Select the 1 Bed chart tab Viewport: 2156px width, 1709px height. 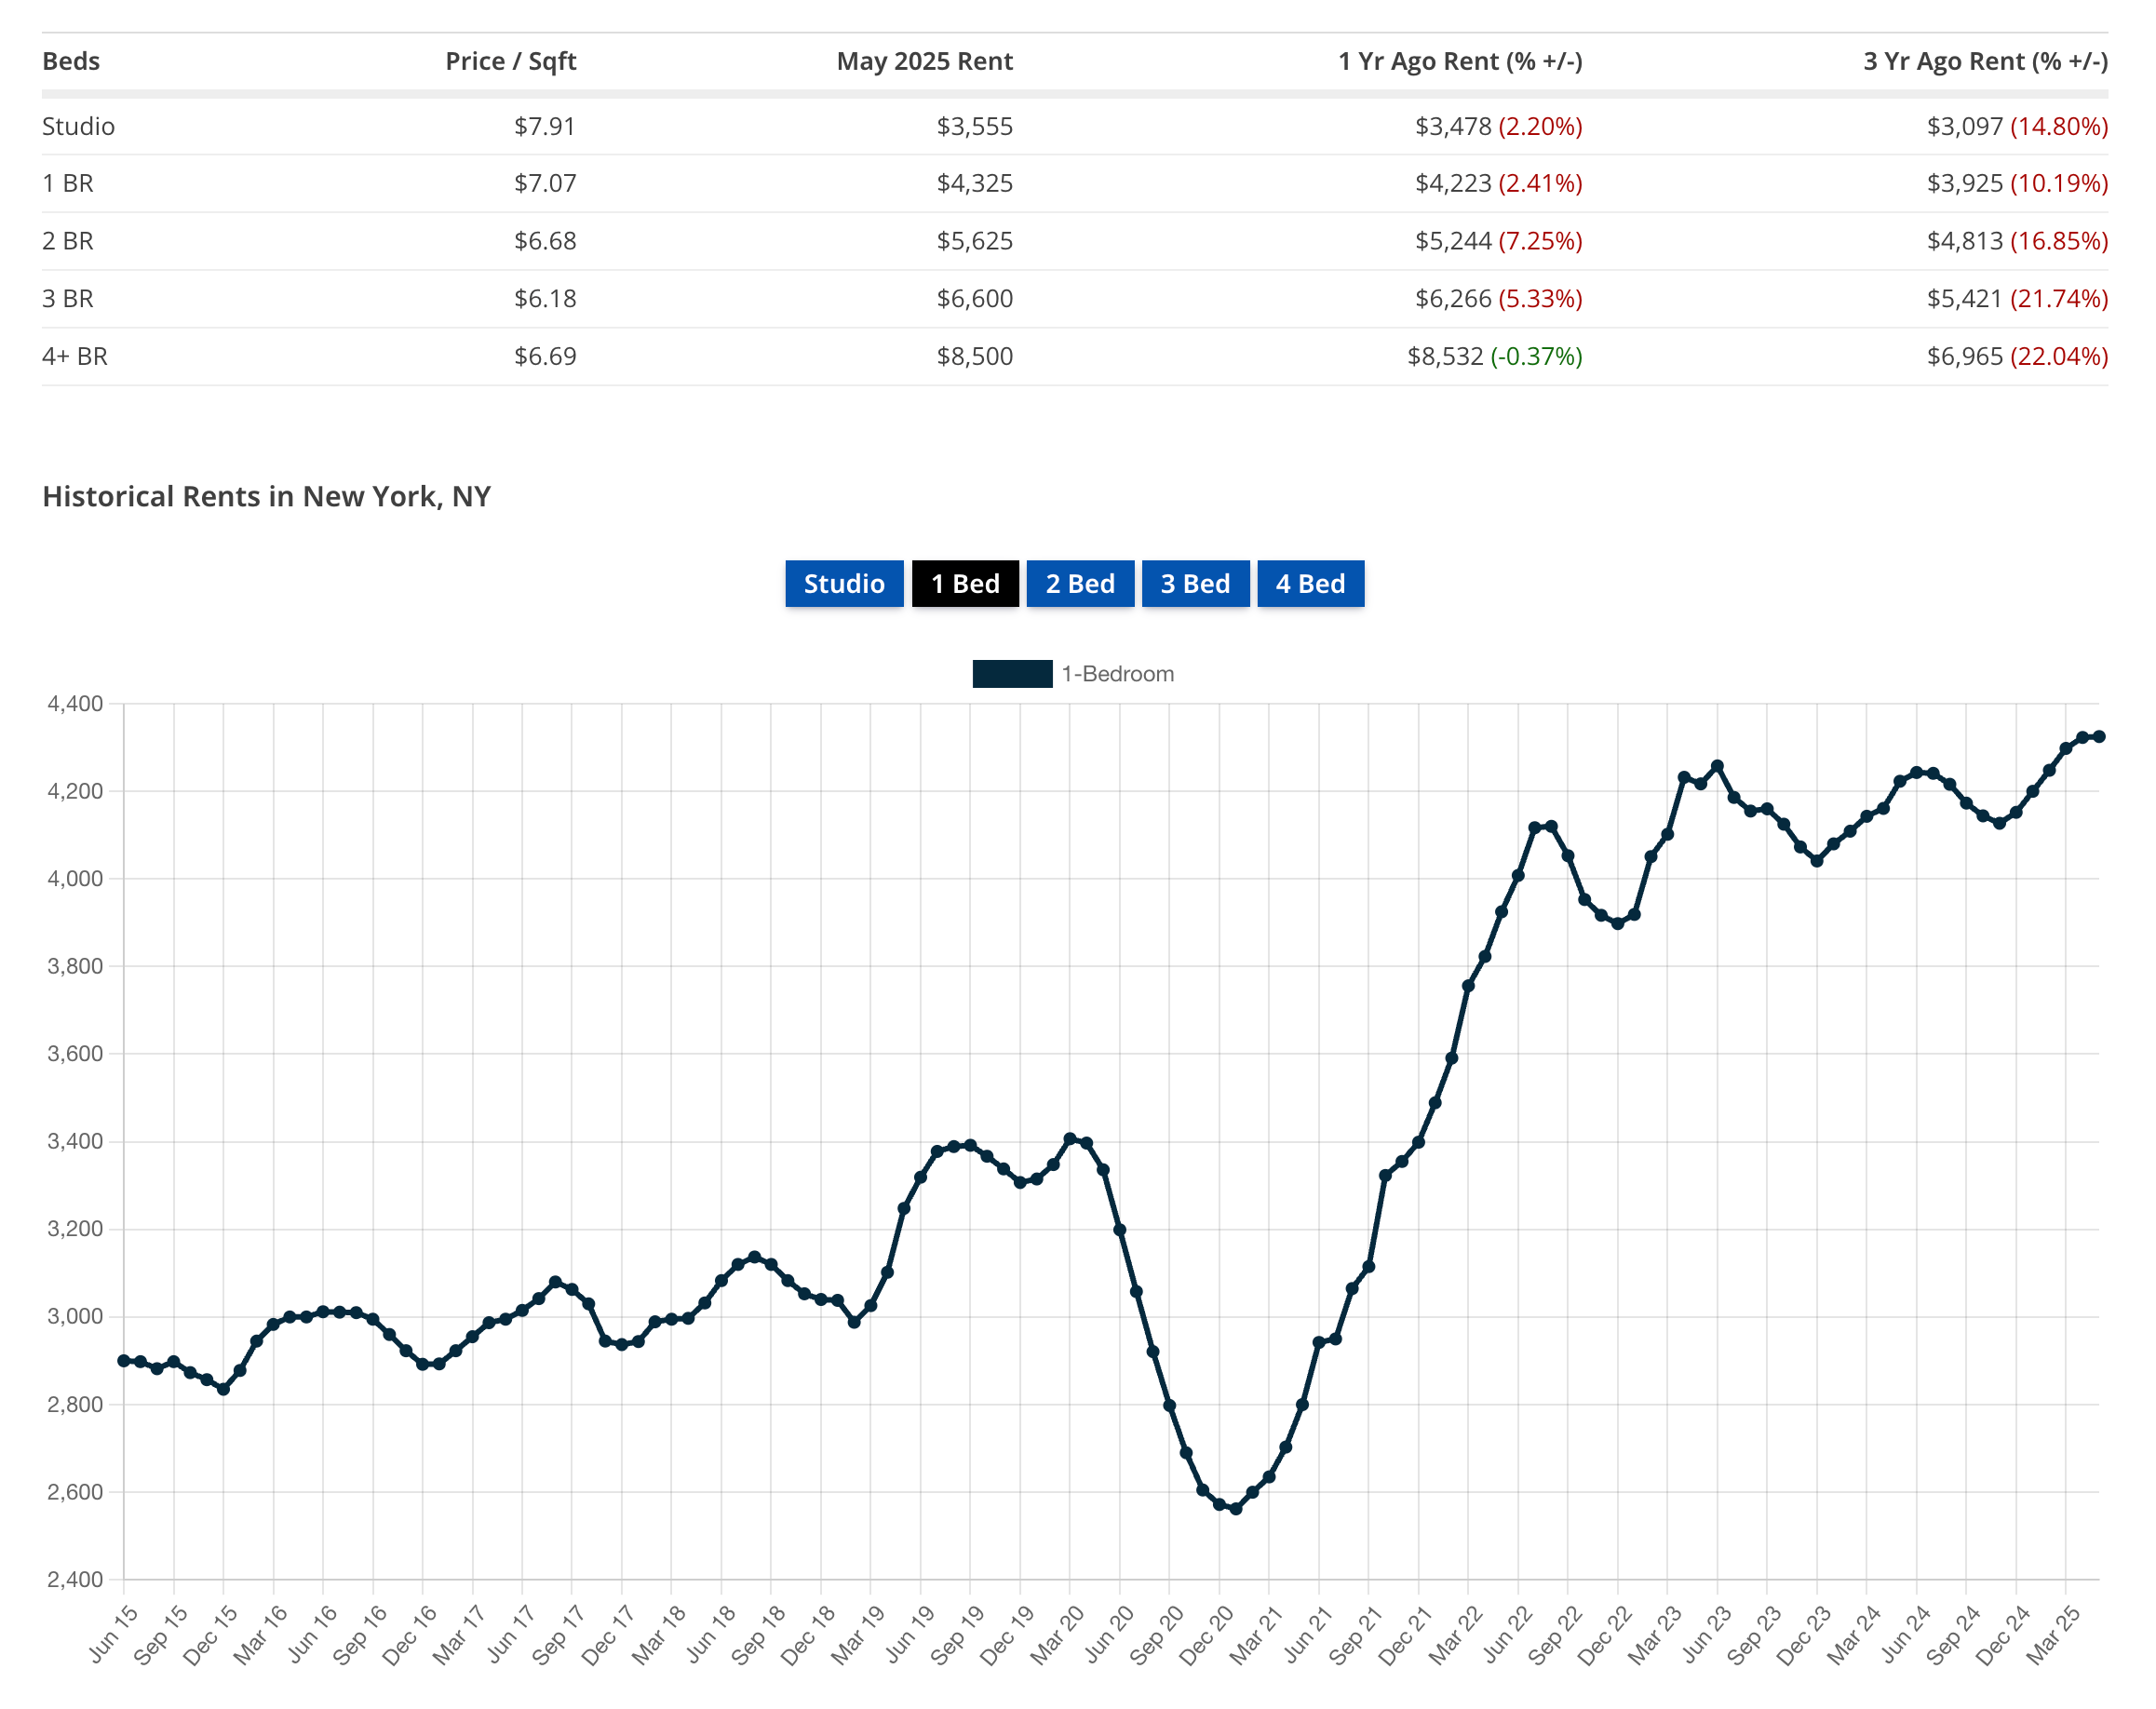pyautogui.click(x=965, y=584)
